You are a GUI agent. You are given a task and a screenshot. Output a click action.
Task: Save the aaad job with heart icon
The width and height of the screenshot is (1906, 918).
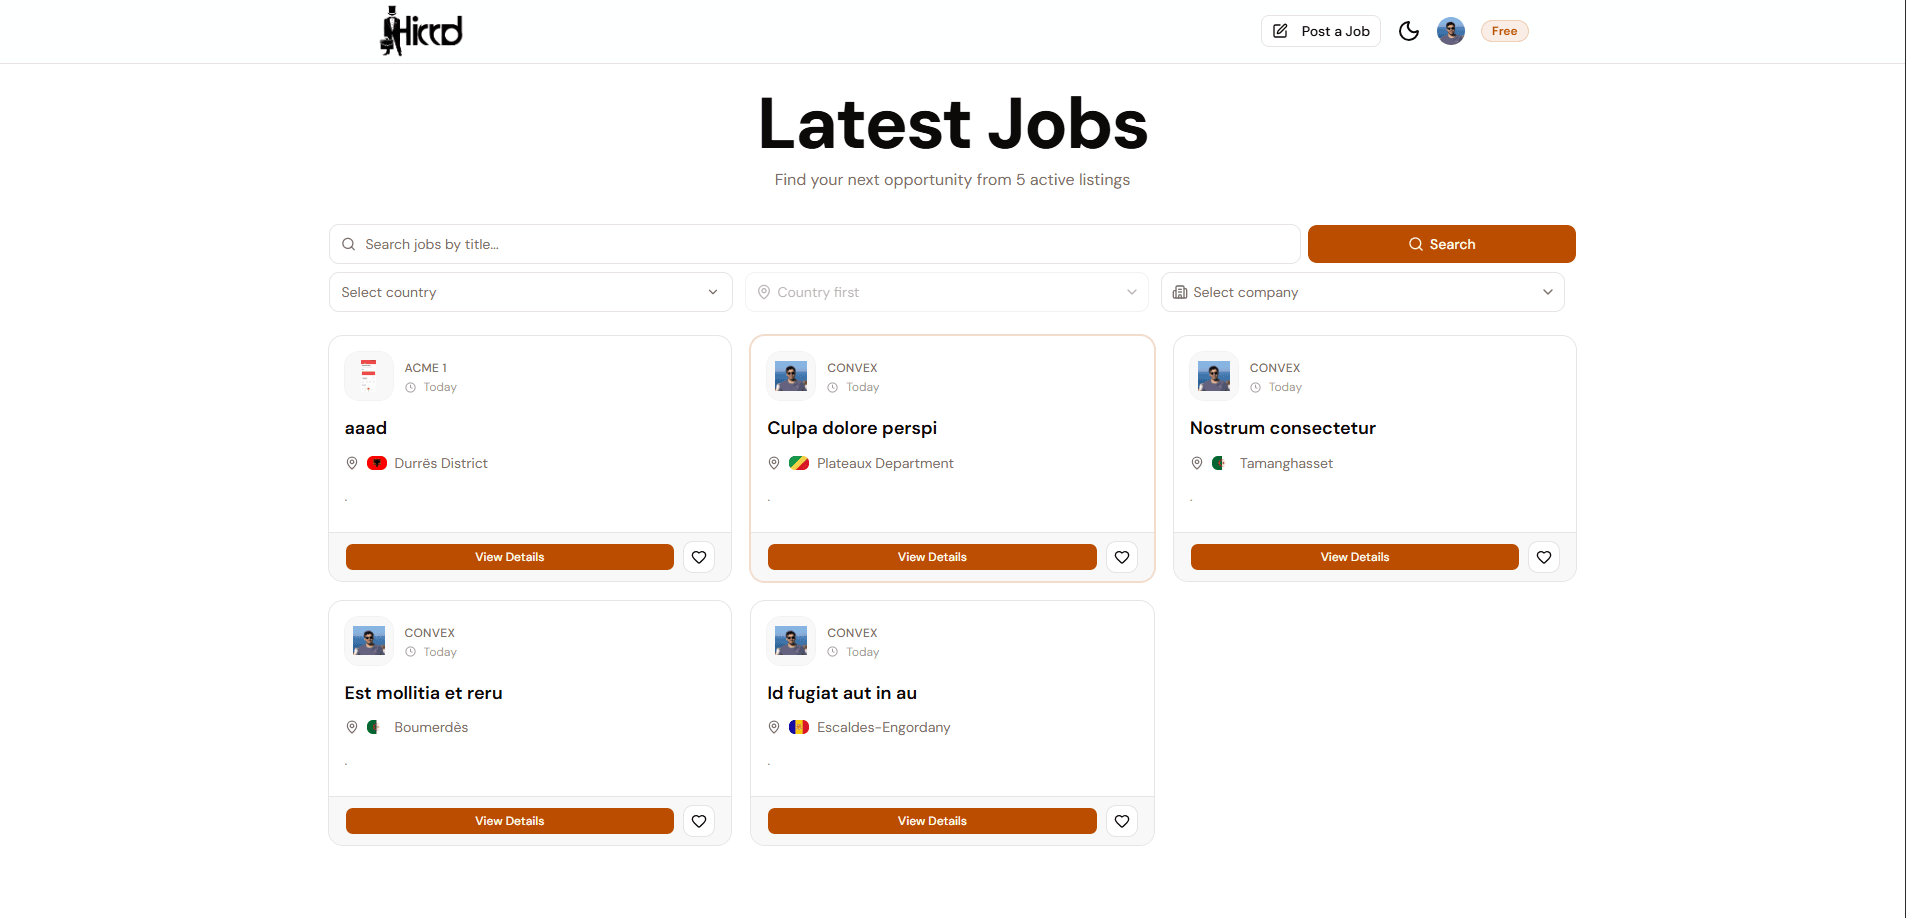tap(699, 557)
